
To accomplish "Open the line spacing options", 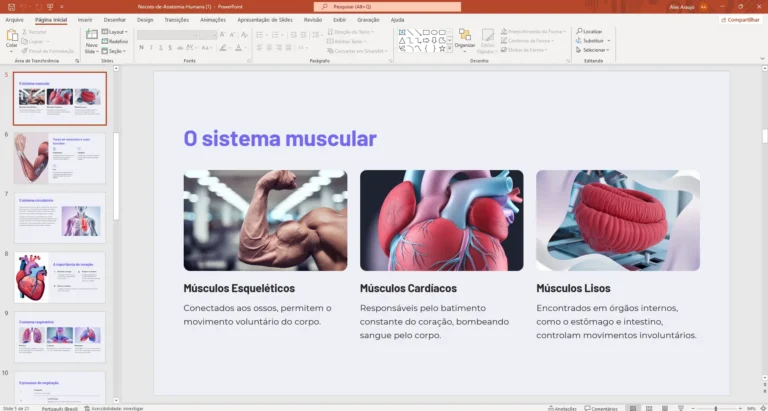I will [318, 35].
